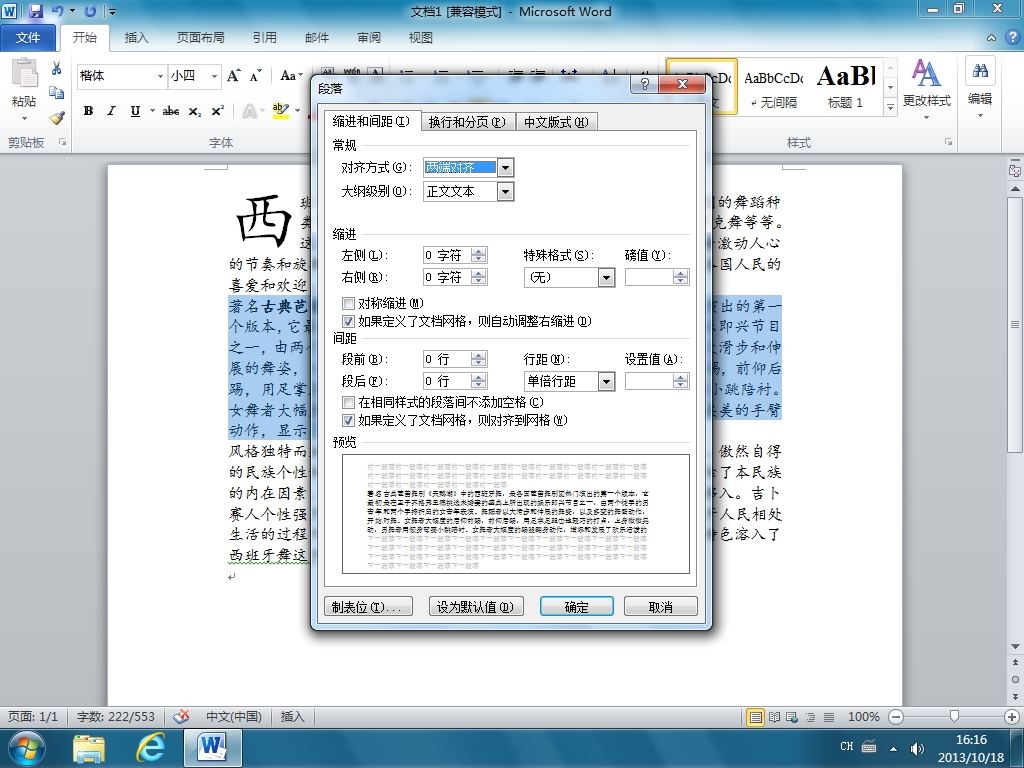Image resolution: width=1024 pixels, height=768 pixels.
Task: Select the 无间隔 No Spacing style
Action: (x=774, y=87)
